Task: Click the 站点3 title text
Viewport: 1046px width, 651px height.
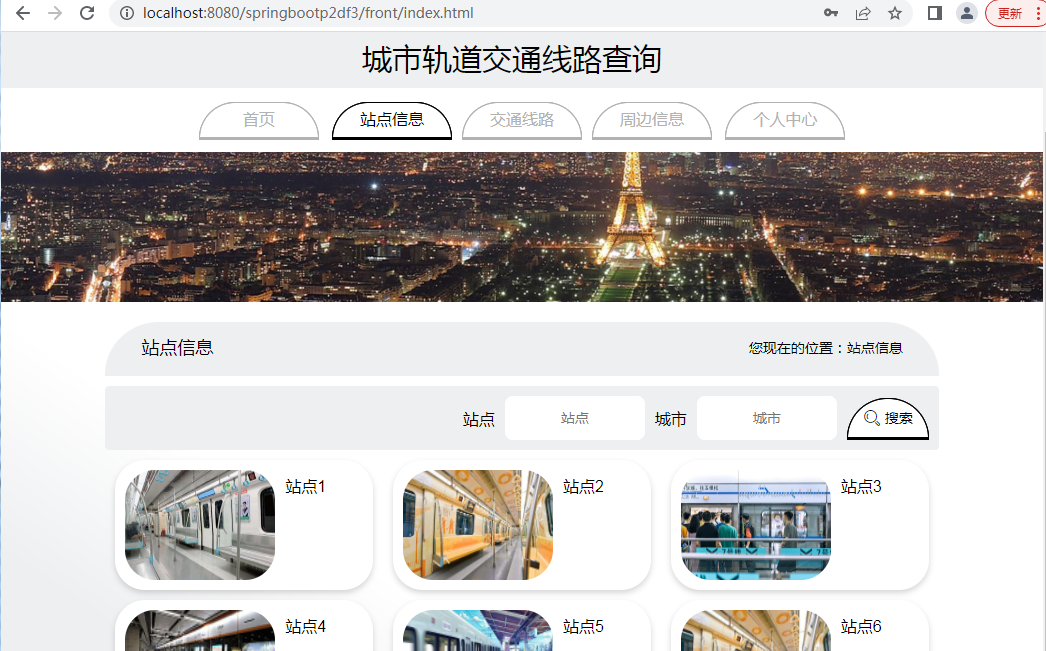Action: coord(861,487)
